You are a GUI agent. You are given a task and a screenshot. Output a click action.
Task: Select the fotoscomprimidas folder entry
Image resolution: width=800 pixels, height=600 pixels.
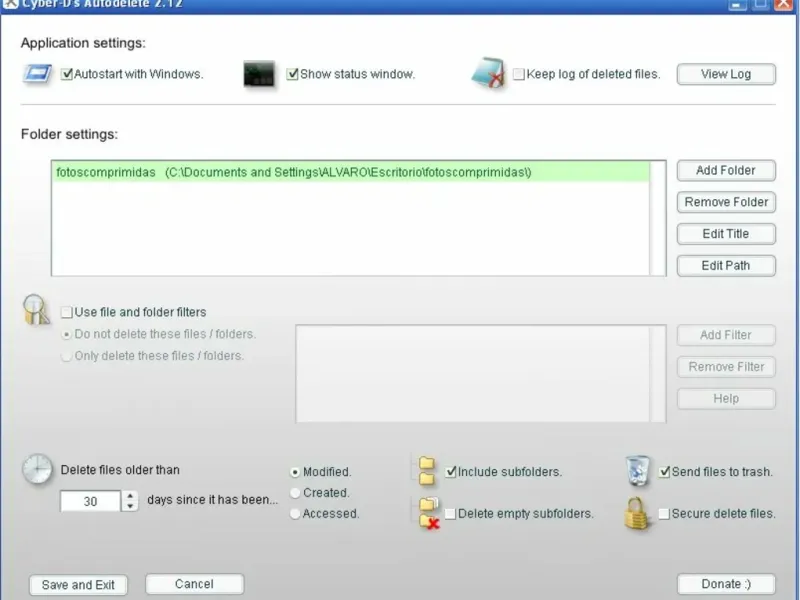point(351,172)
